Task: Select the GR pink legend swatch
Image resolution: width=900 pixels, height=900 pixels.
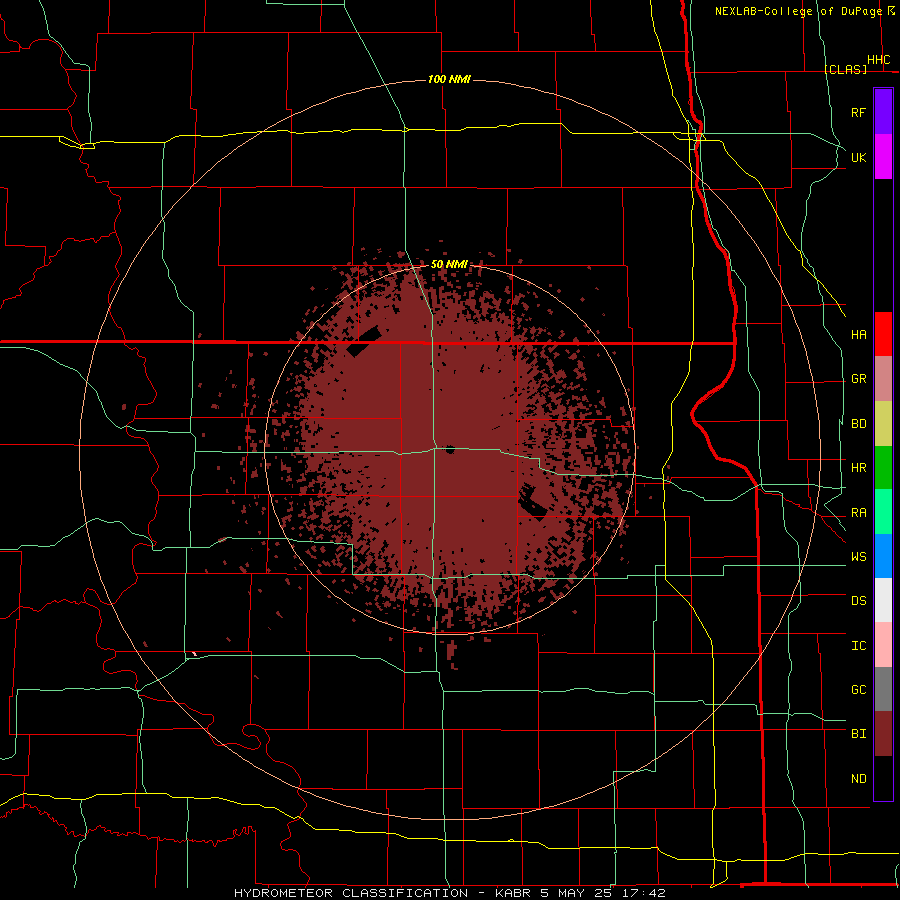Action: pos(883,379)
